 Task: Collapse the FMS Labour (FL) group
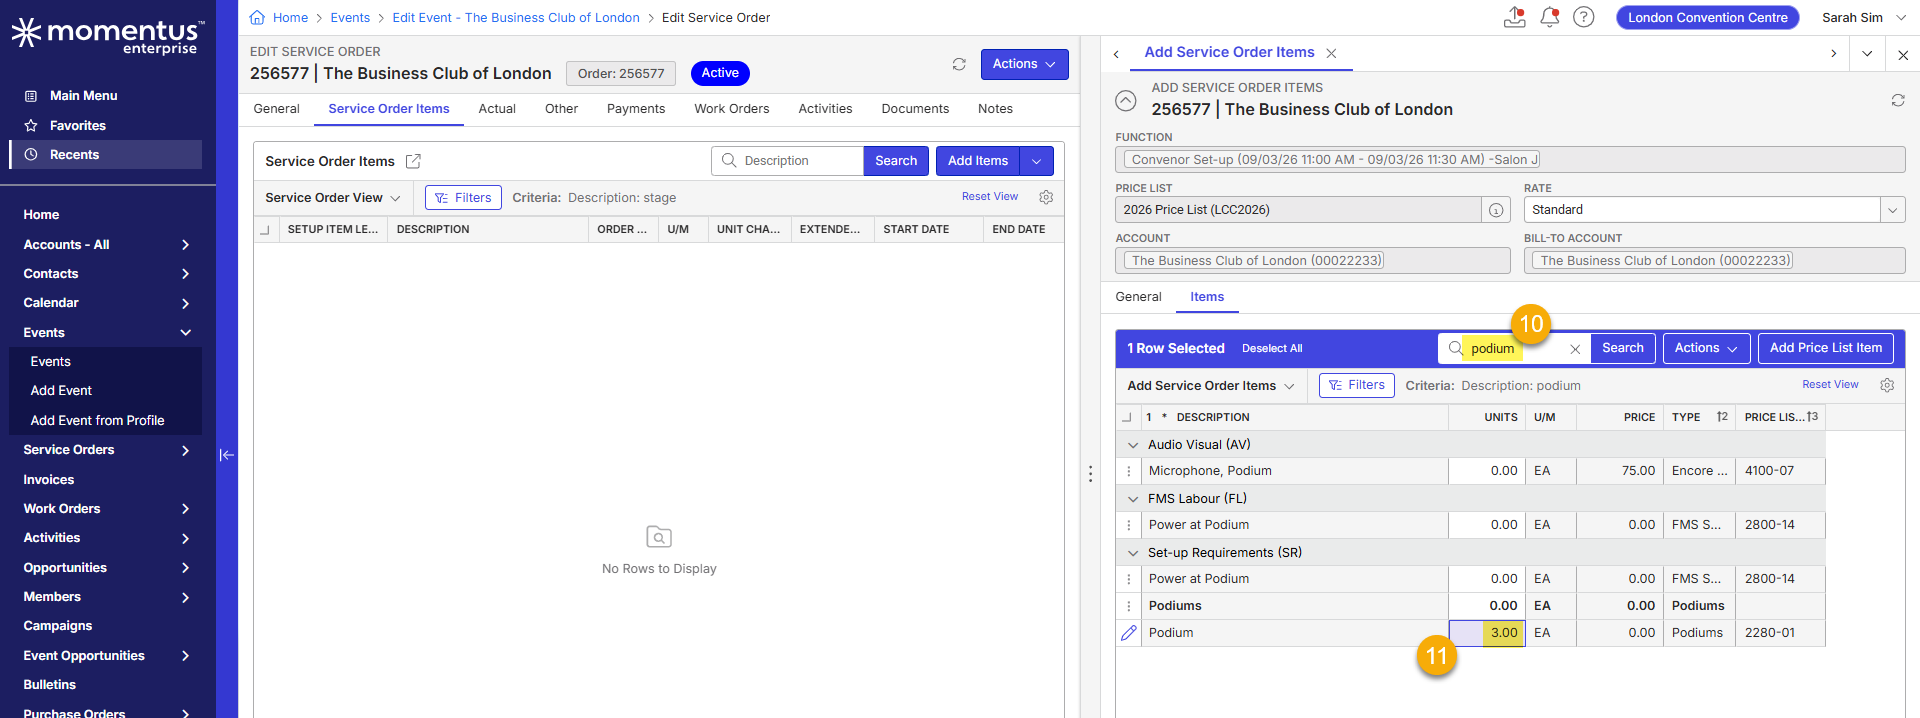click(x=1133, y=499)
